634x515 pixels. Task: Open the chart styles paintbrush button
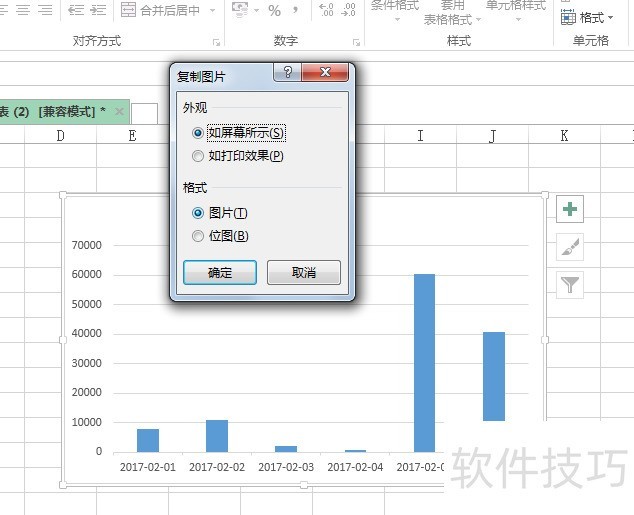click(x=570, y=247)
